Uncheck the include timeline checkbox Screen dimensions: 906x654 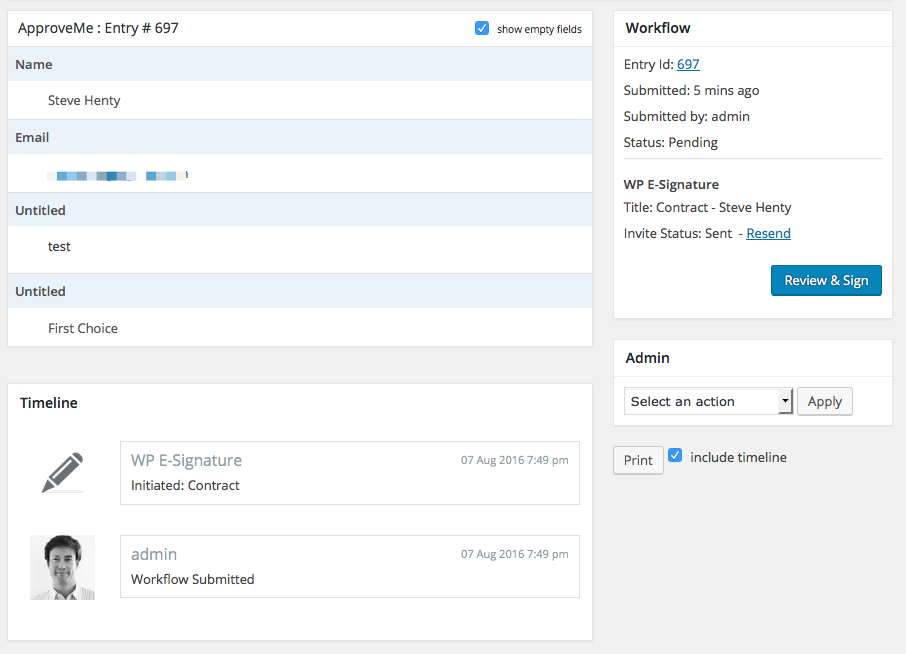(x=675, y=456)
